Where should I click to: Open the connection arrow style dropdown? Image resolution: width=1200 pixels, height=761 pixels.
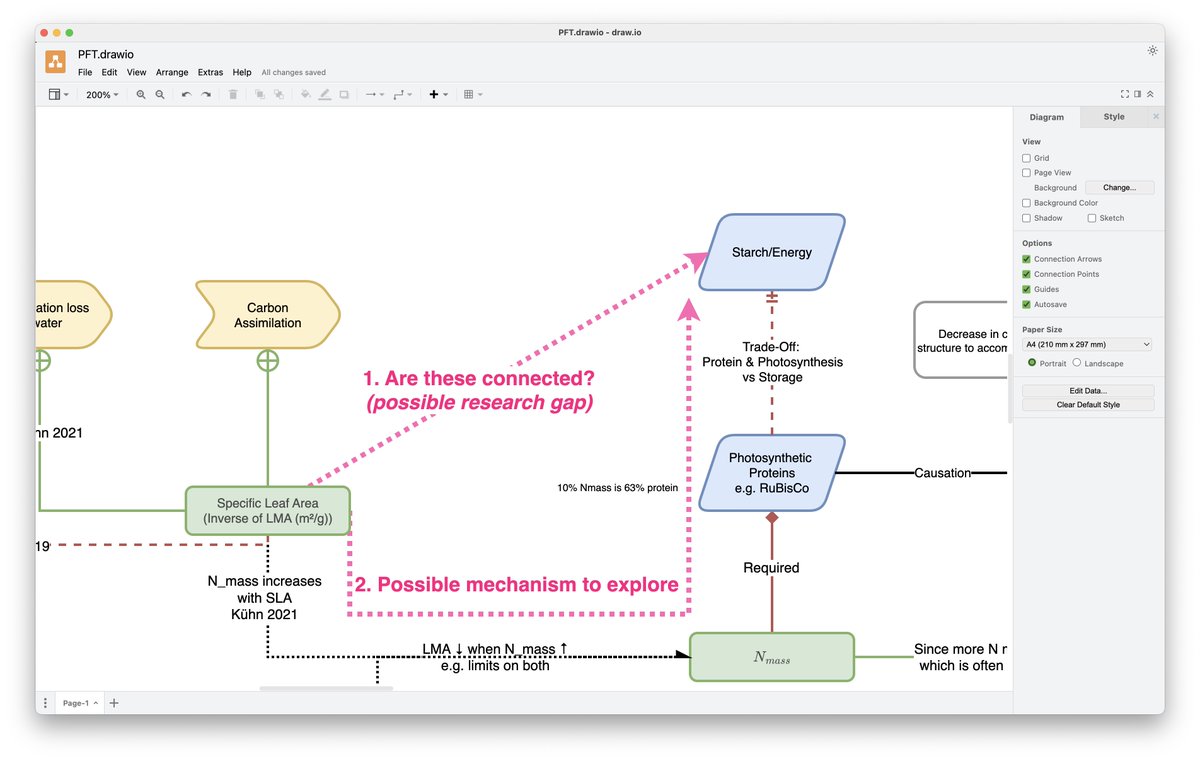pos(374,95)
